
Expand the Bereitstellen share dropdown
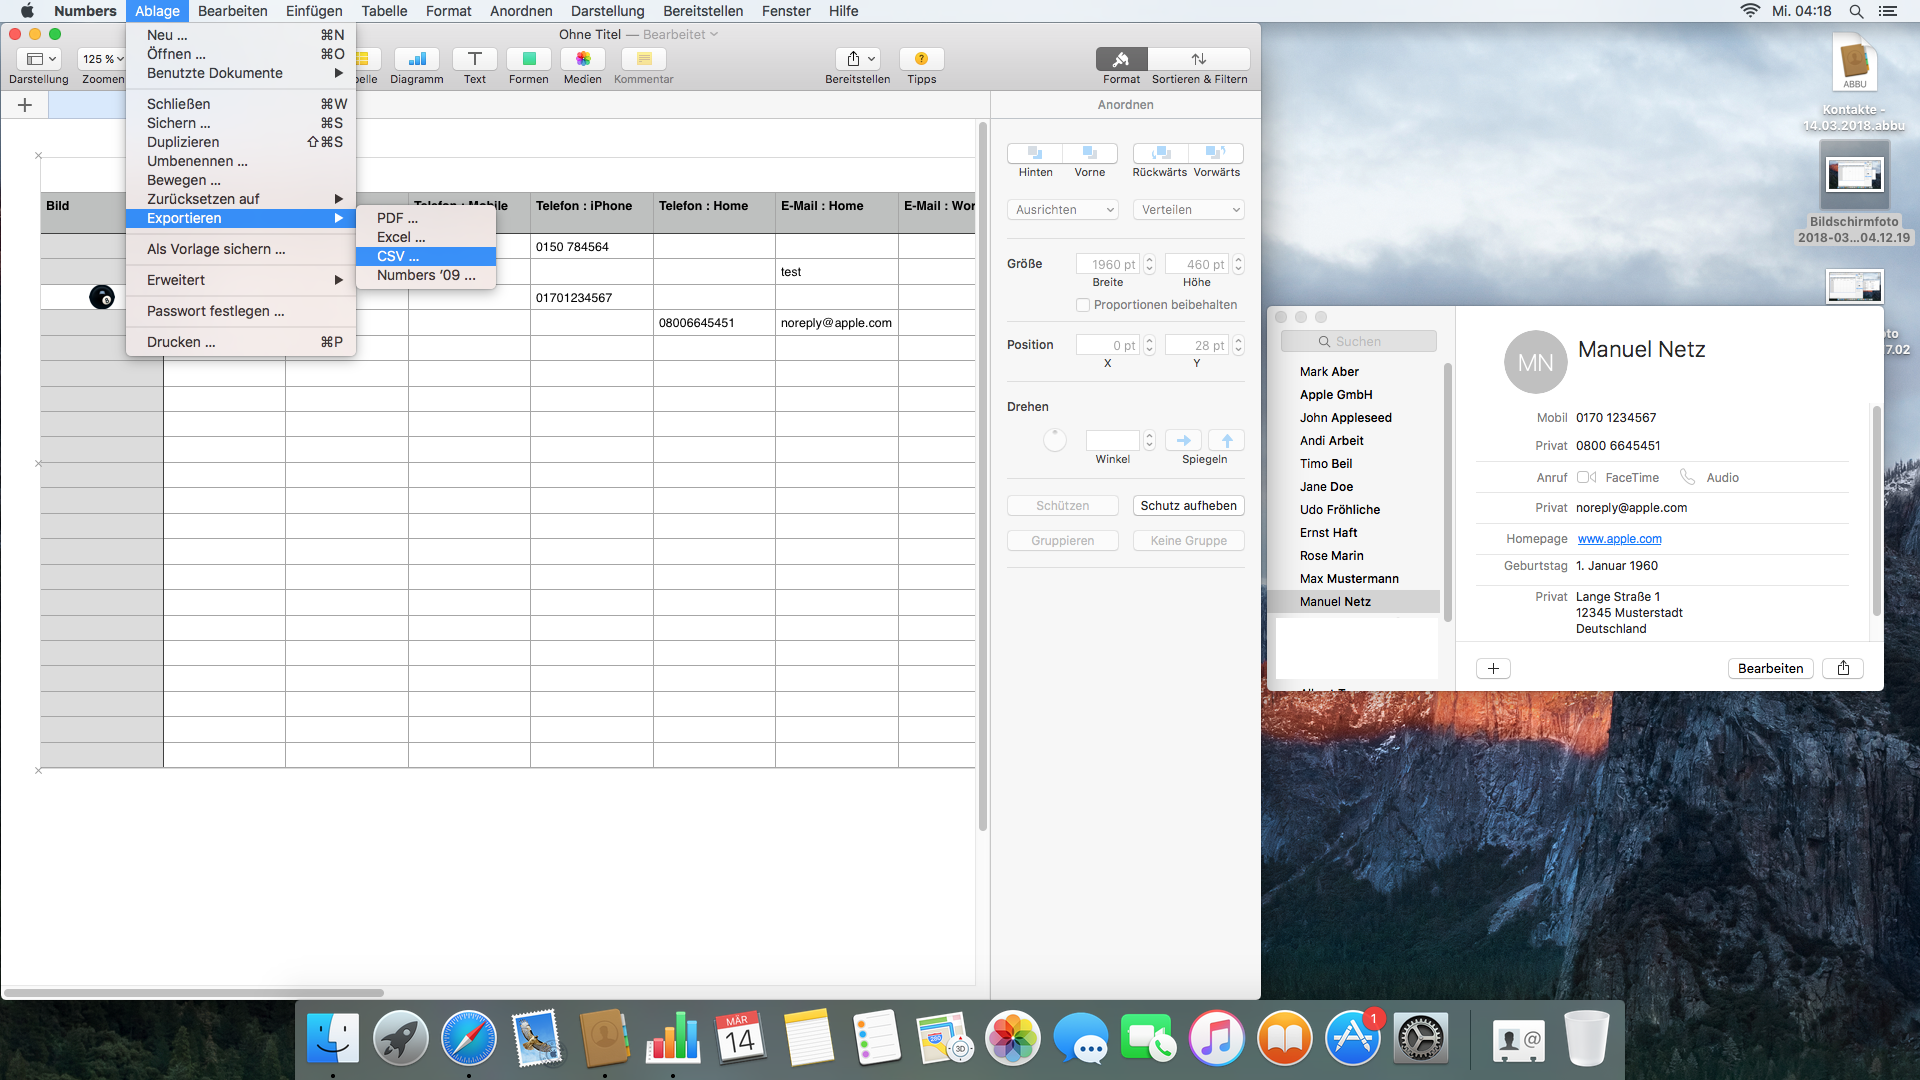pyautogui.click(x=859, y=59)
